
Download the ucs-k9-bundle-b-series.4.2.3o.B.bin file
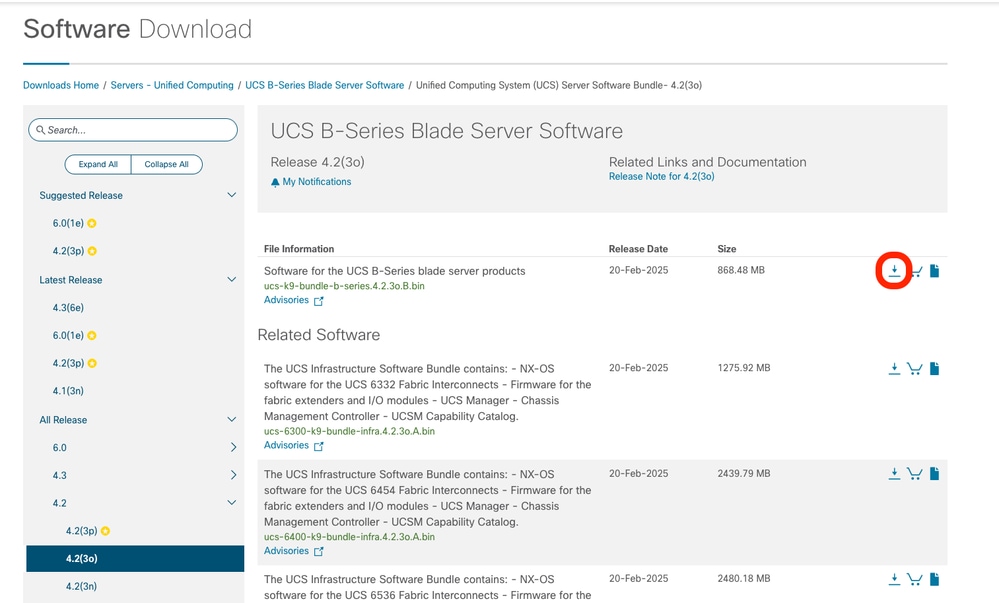click(894, 271)
